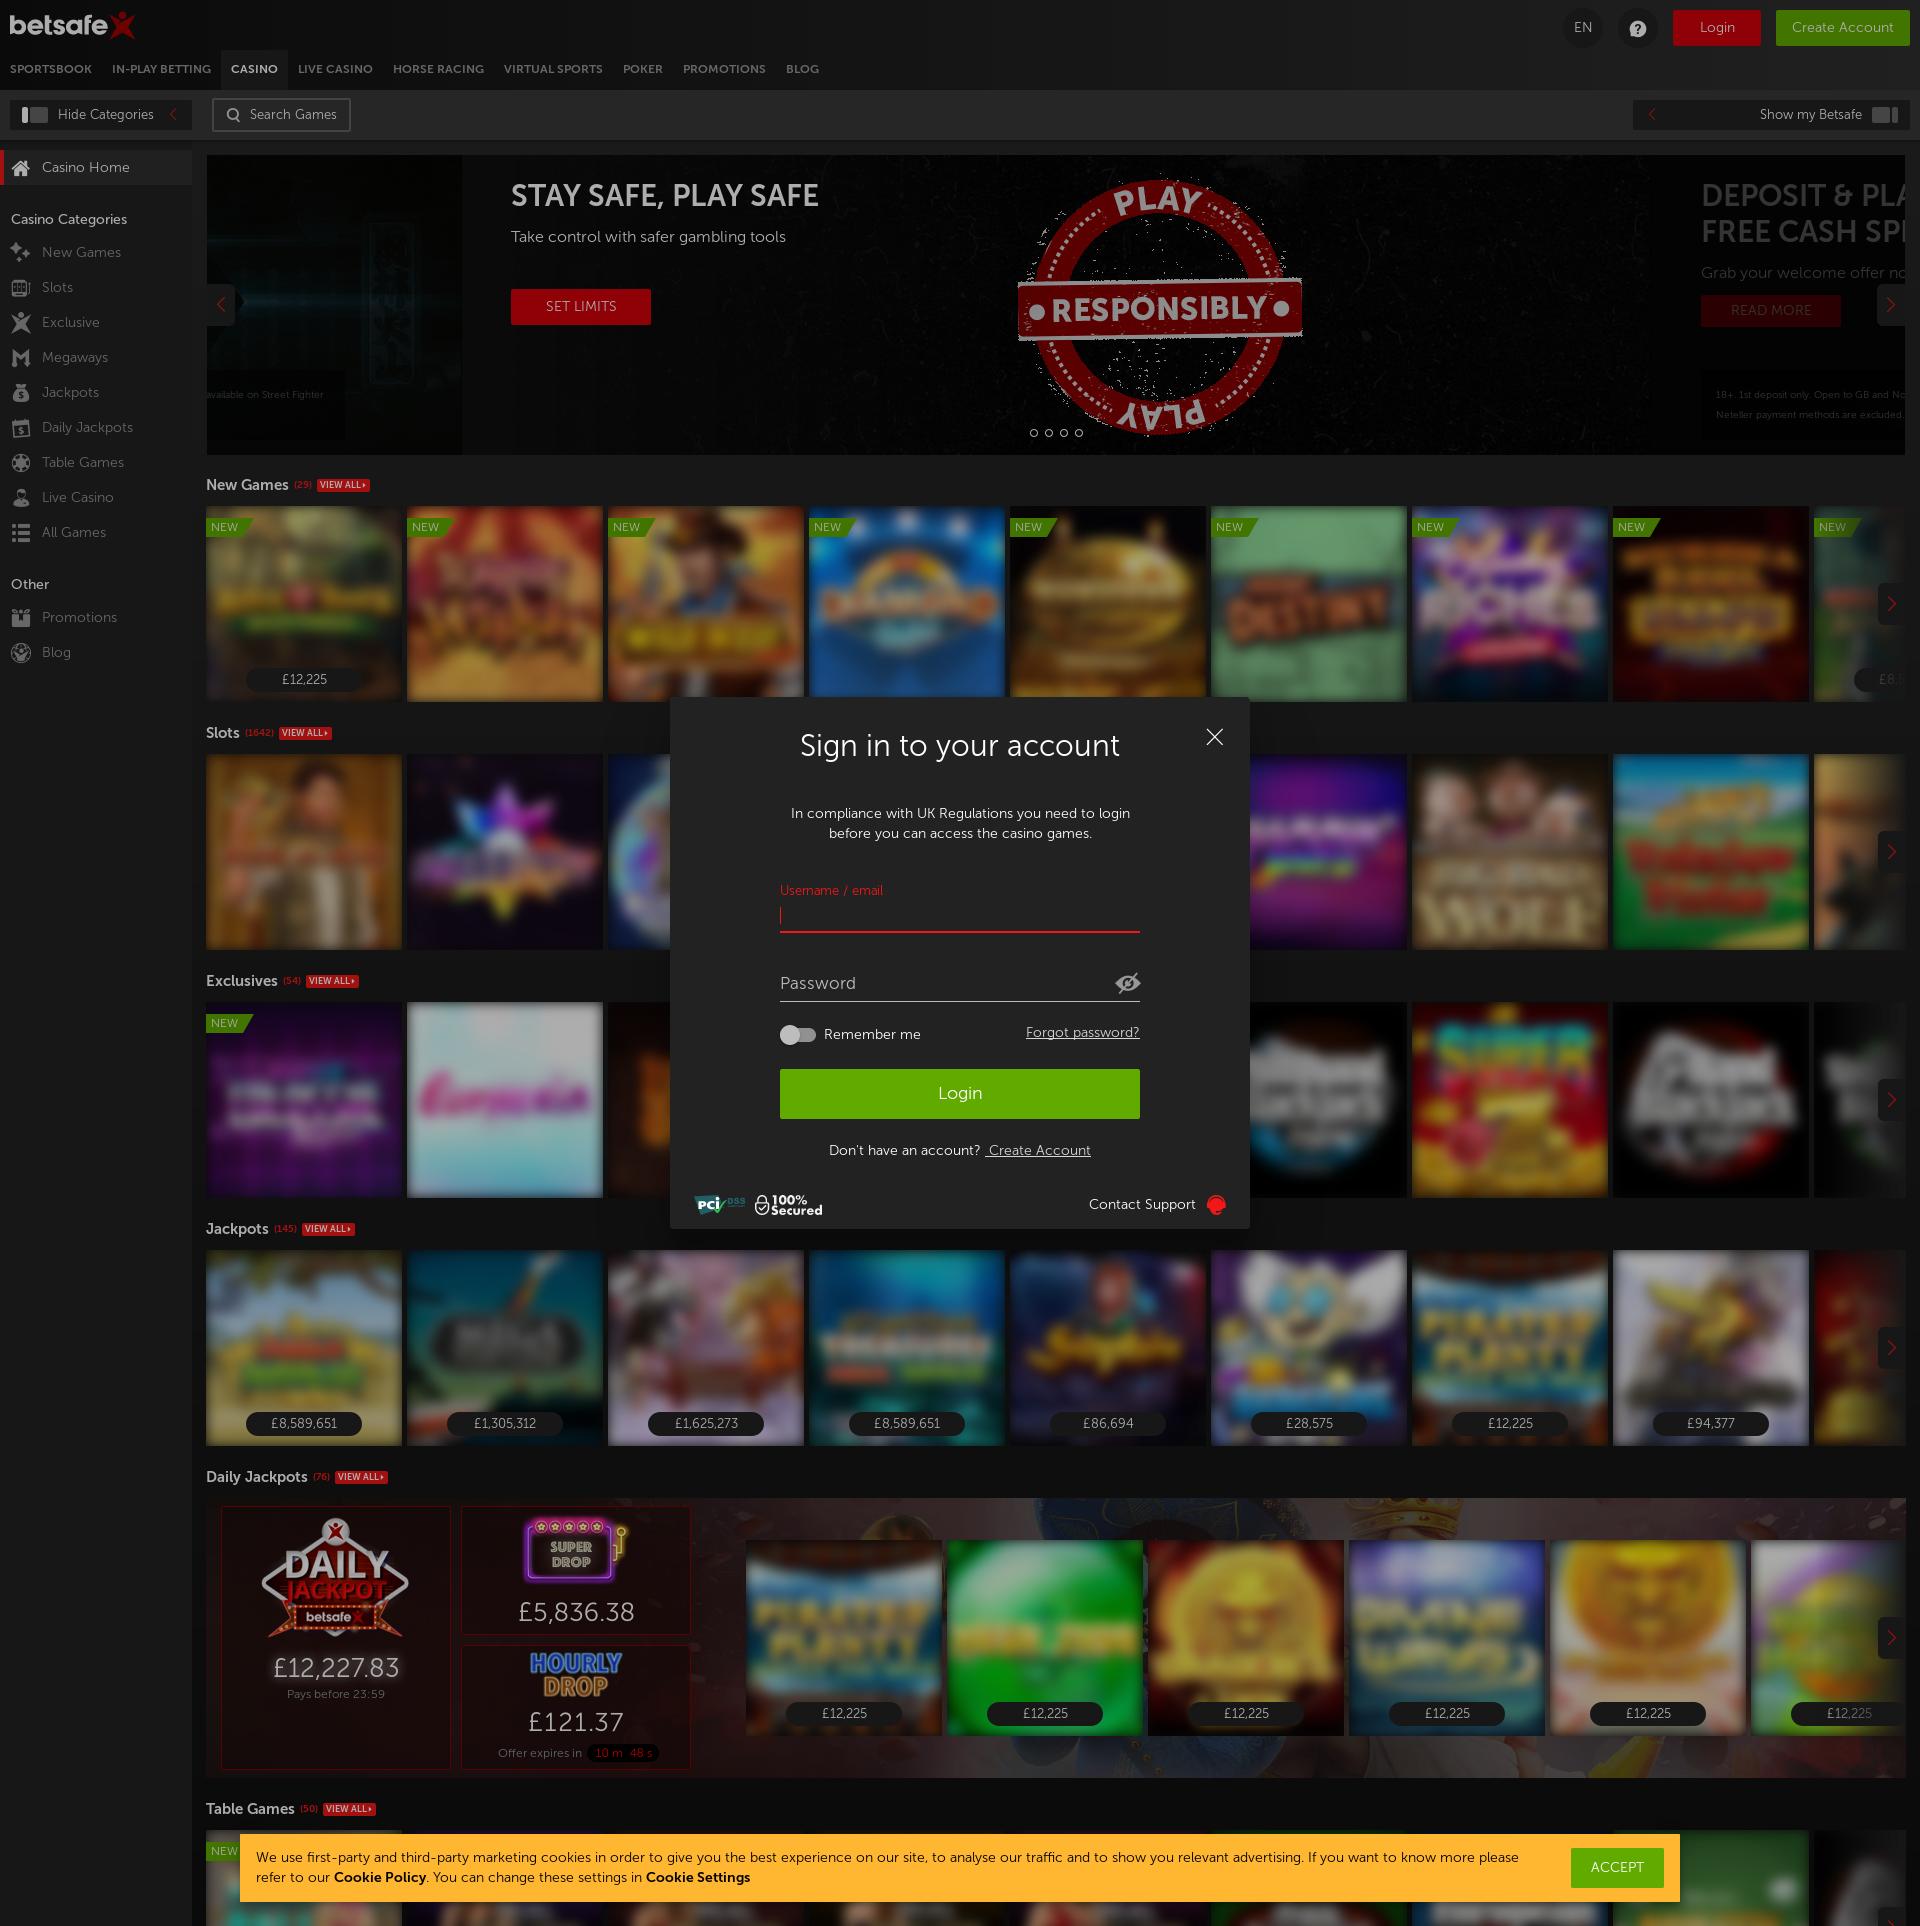The image size is (1920, 1926).
Task: Click the Search Games magnifier icon
Action: (234, 114)
